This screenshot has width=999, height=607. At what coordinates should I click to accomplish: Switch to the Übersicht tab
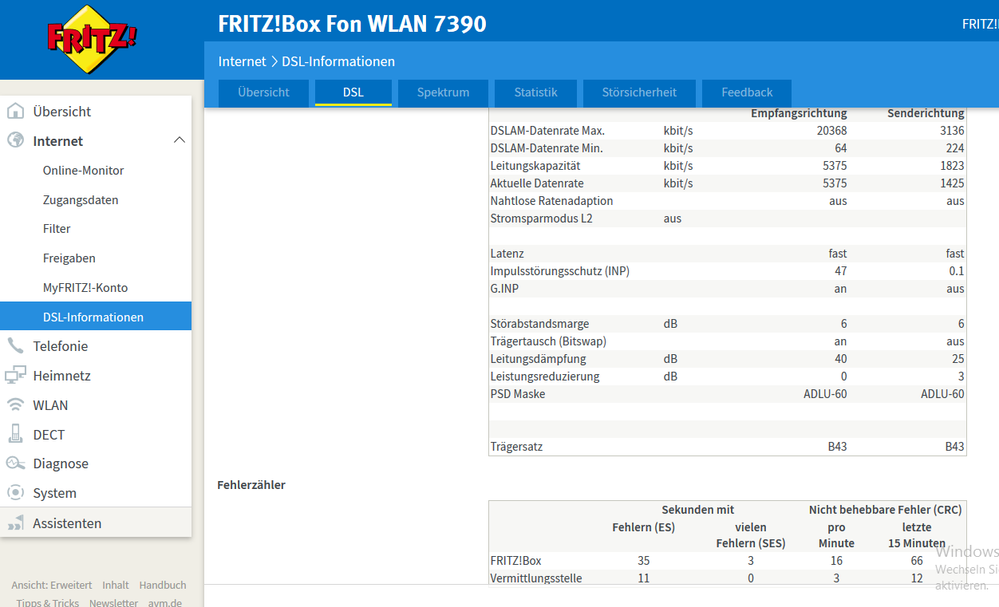tap(264, 92)
